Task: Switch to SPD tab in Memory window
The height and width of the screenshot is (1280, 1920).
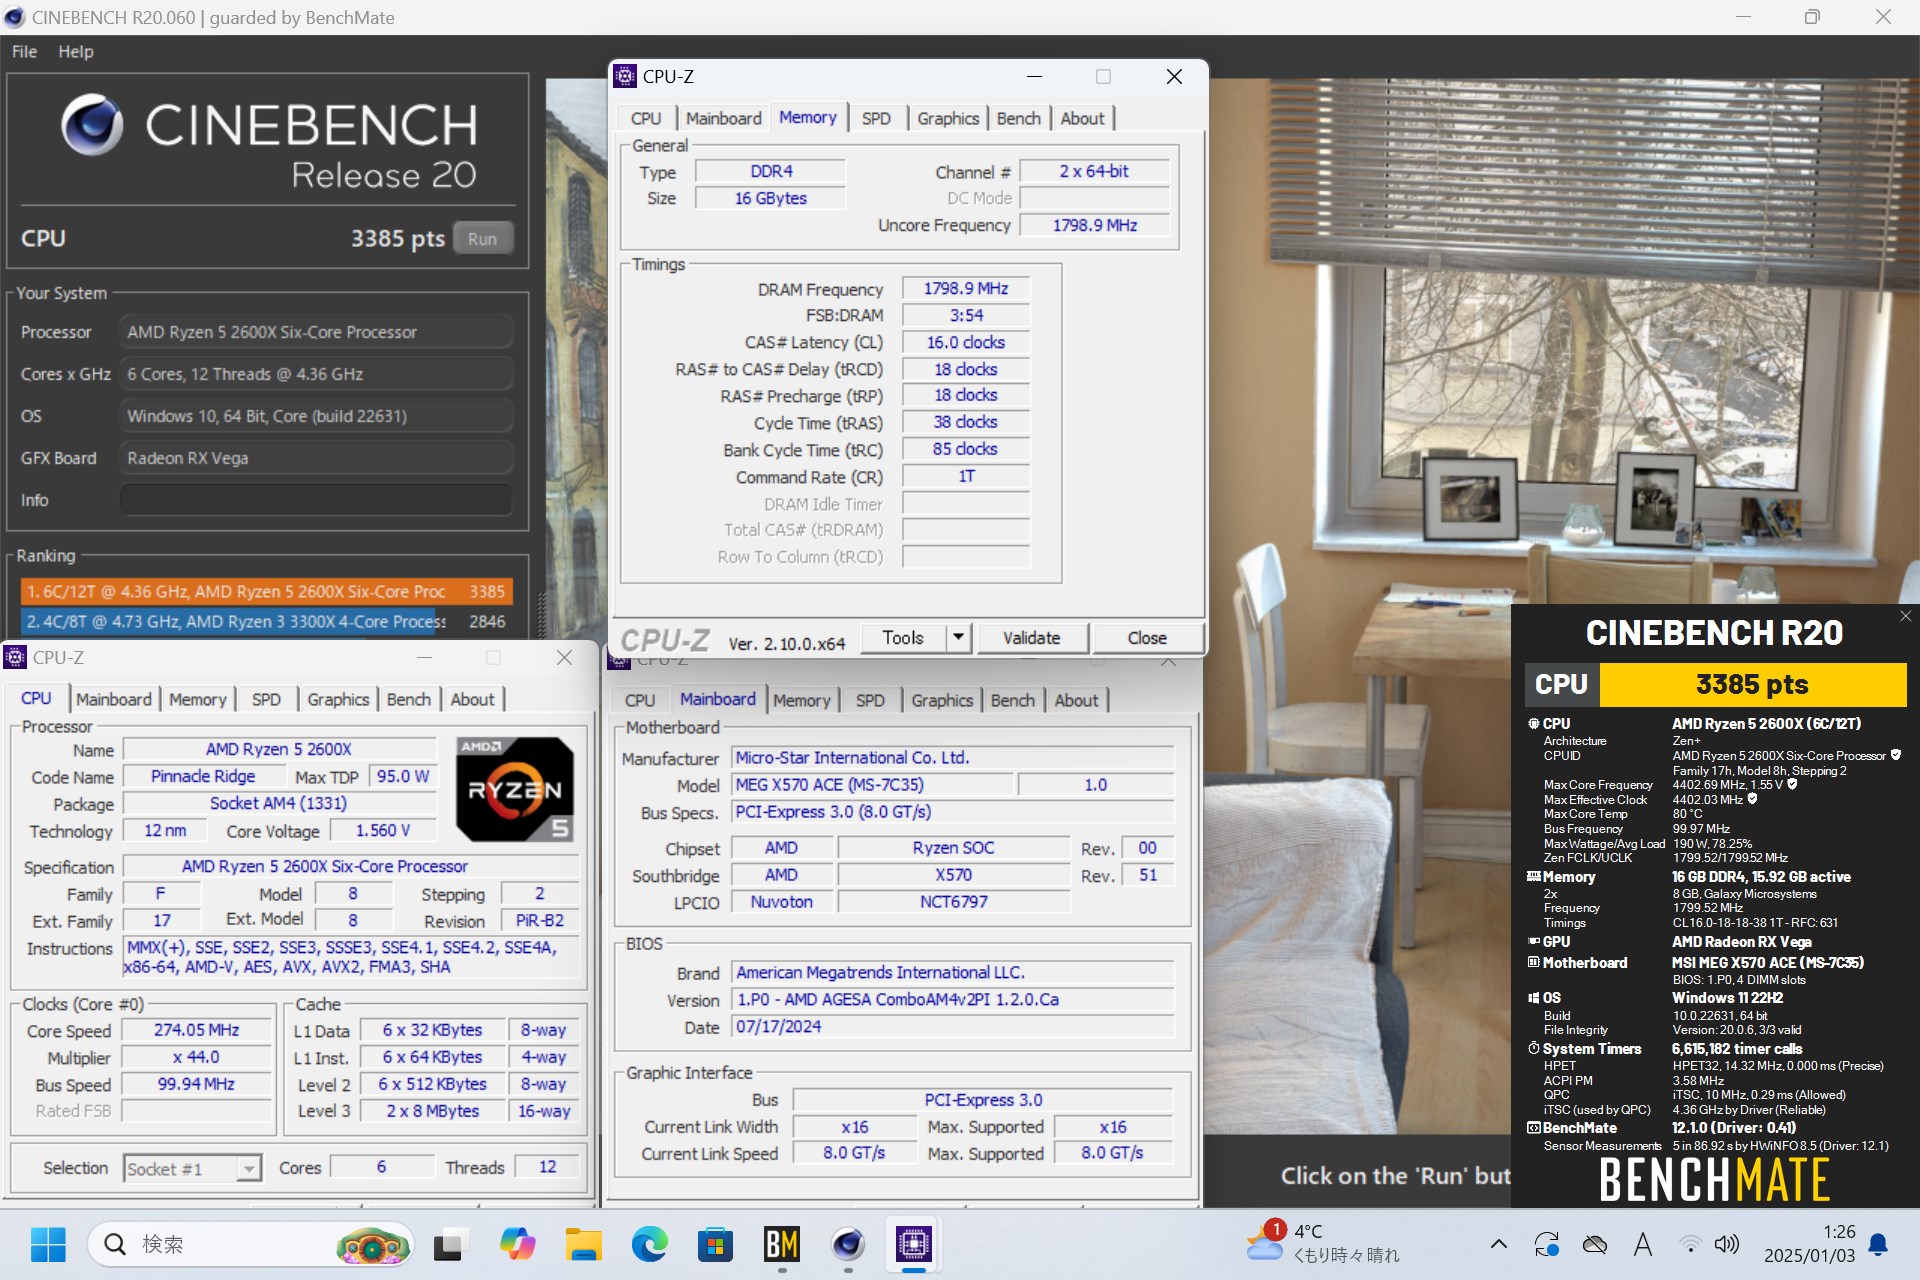Action: (x=876, y=118)
